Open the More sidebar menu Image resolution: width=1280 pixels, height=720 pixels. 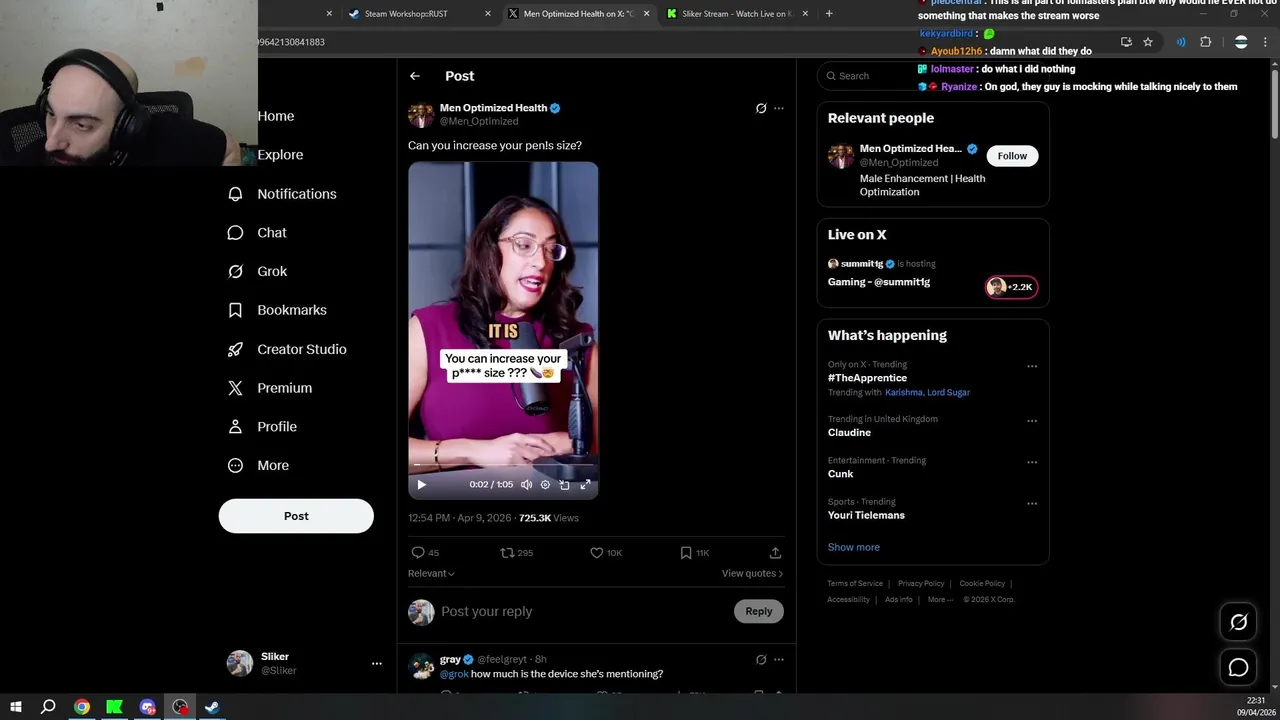coord(259,466)
